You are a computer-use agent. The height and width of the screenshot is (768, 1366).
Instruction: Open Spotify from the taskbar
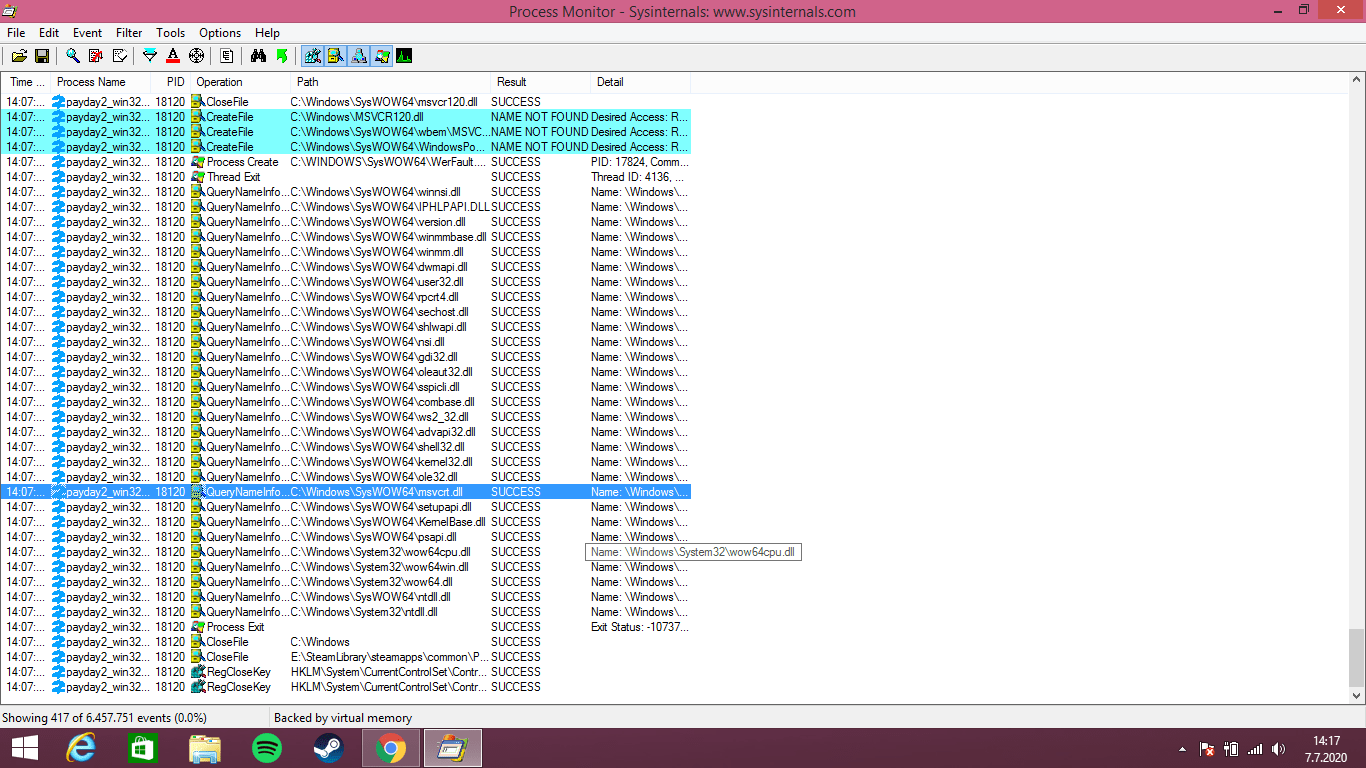267,748
